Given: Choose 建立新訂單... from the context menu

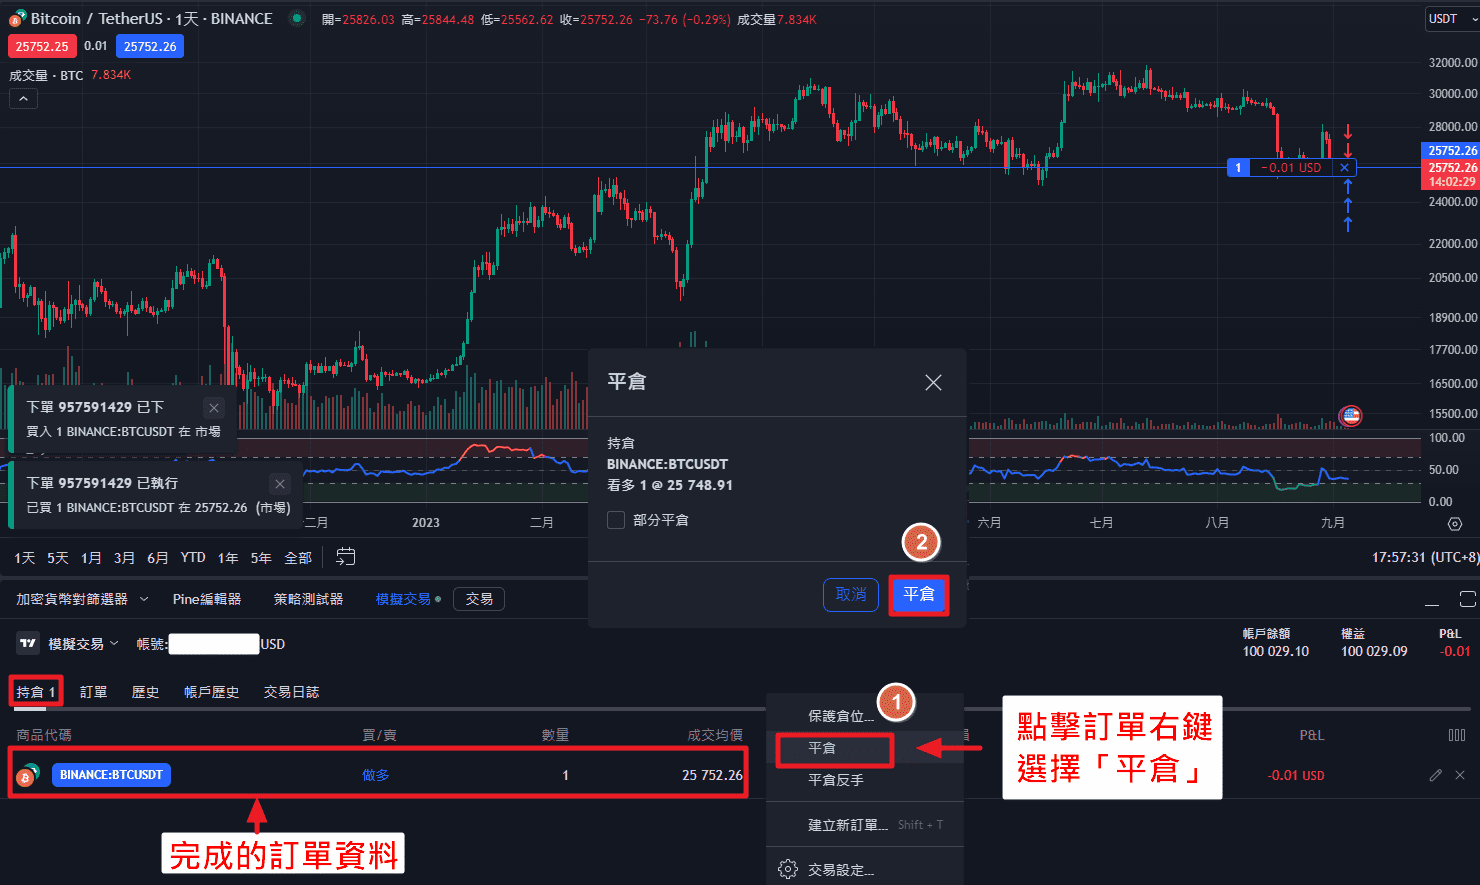Looking at the screenshot, I should [x=864, y=825].
